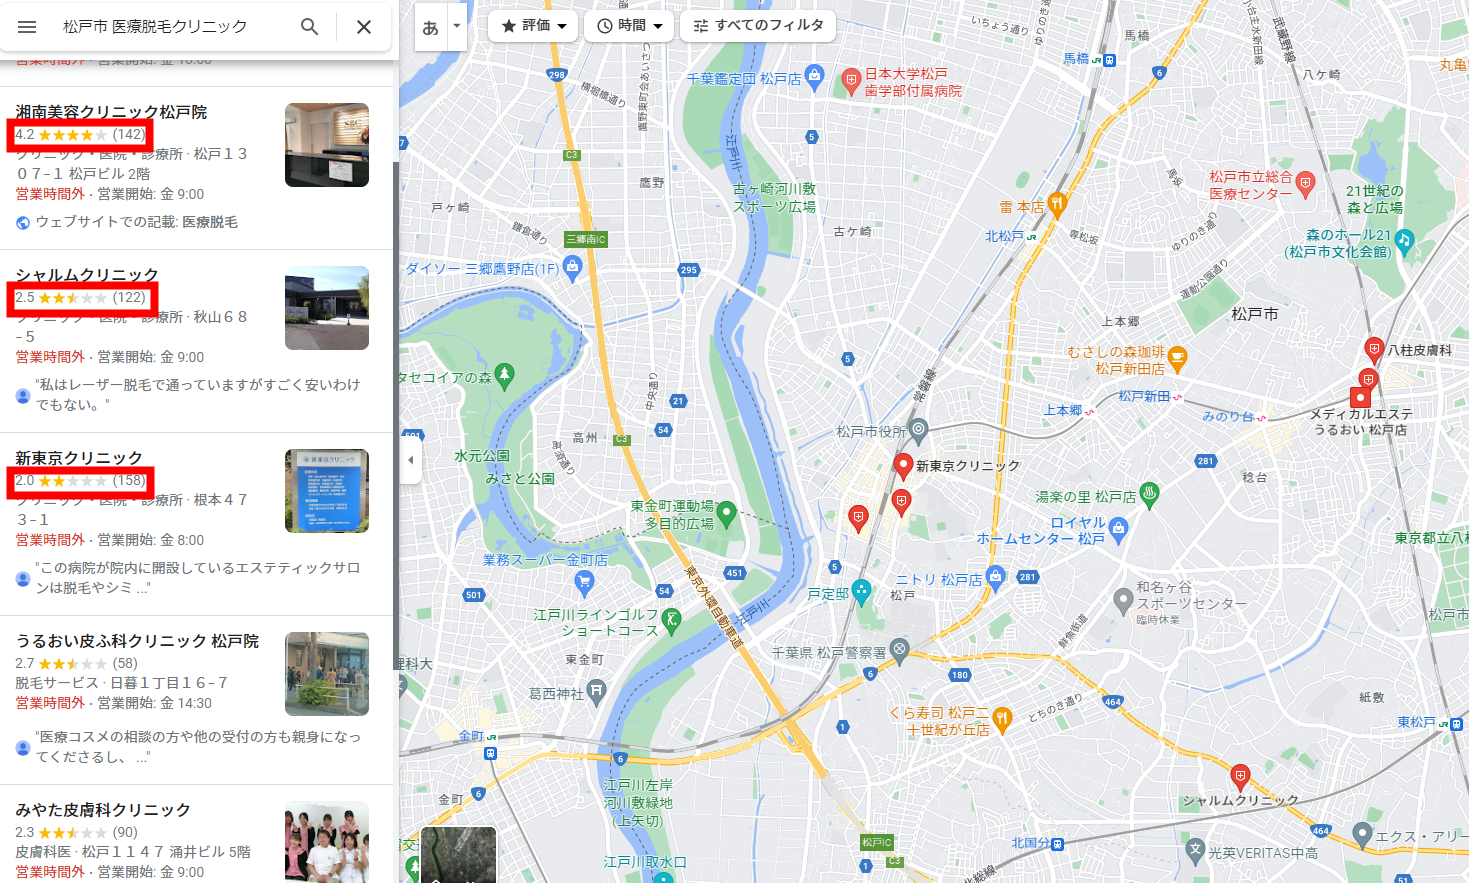The height and width of the screenshot is (883, 1469).
Task: Click メディカルエステ うるおい red square pin
Action: [x=1360, y=397]
